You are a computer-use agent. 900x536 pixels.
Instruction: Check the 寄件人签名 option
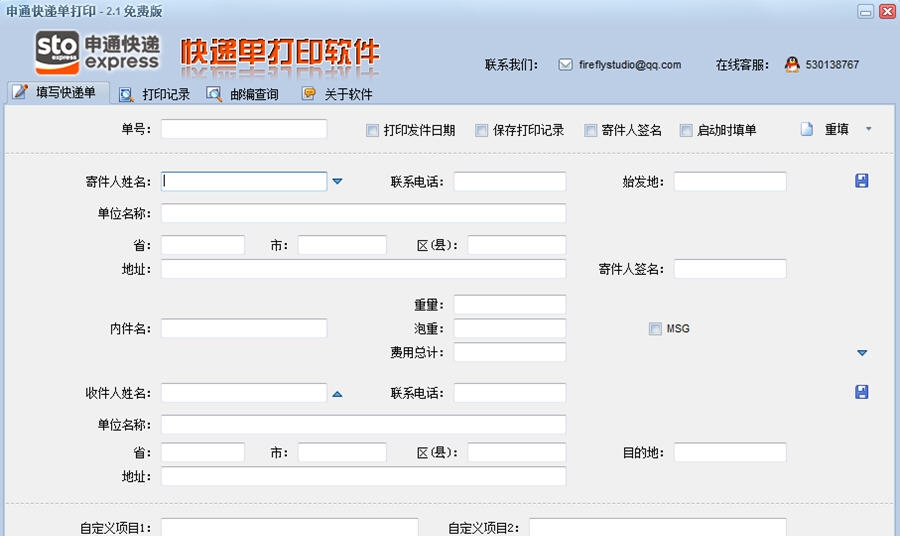[591, 131]
